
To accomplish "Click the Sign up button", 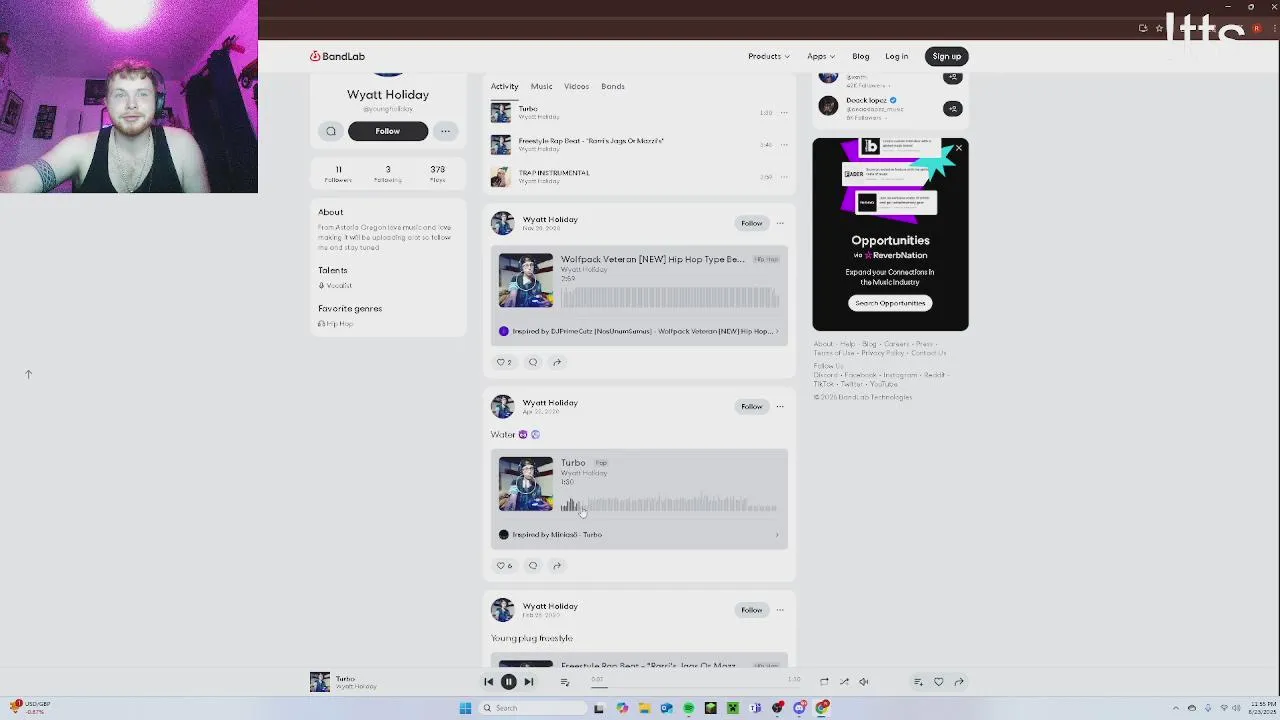I will point(946,56).
